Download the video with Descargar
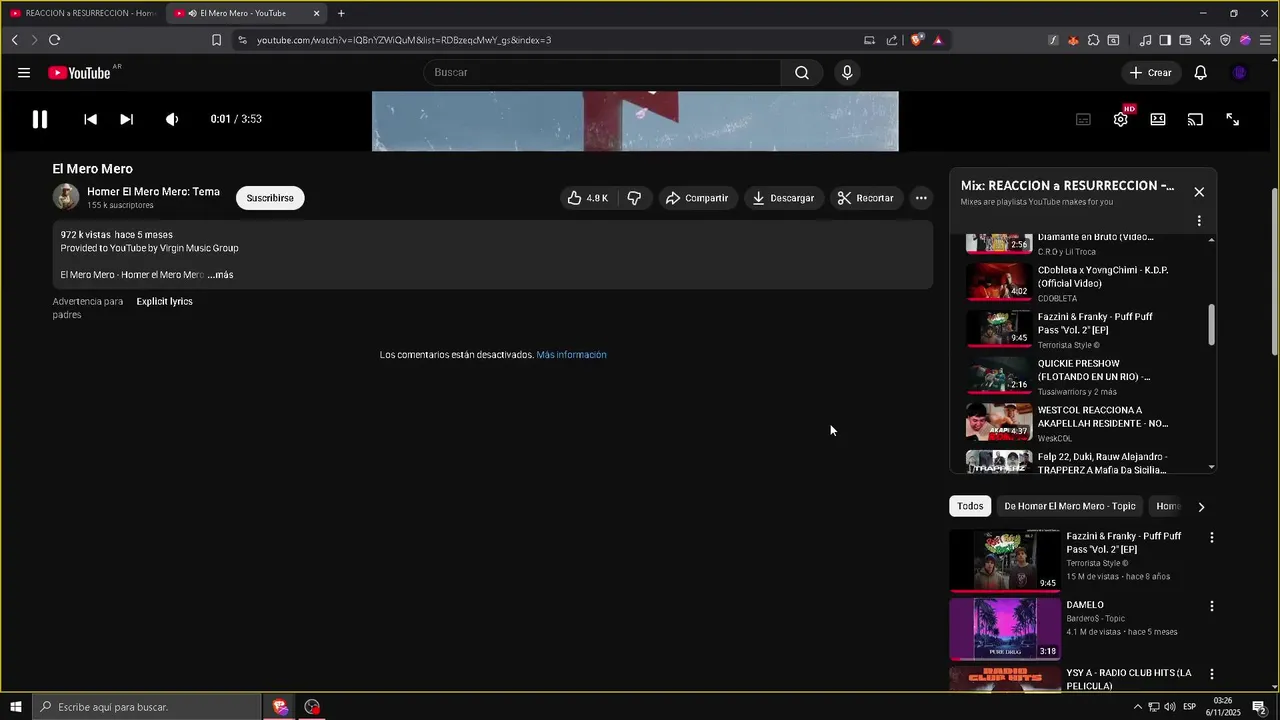Viewport: 1280px width, 720px height. click(x=783, y=198)
